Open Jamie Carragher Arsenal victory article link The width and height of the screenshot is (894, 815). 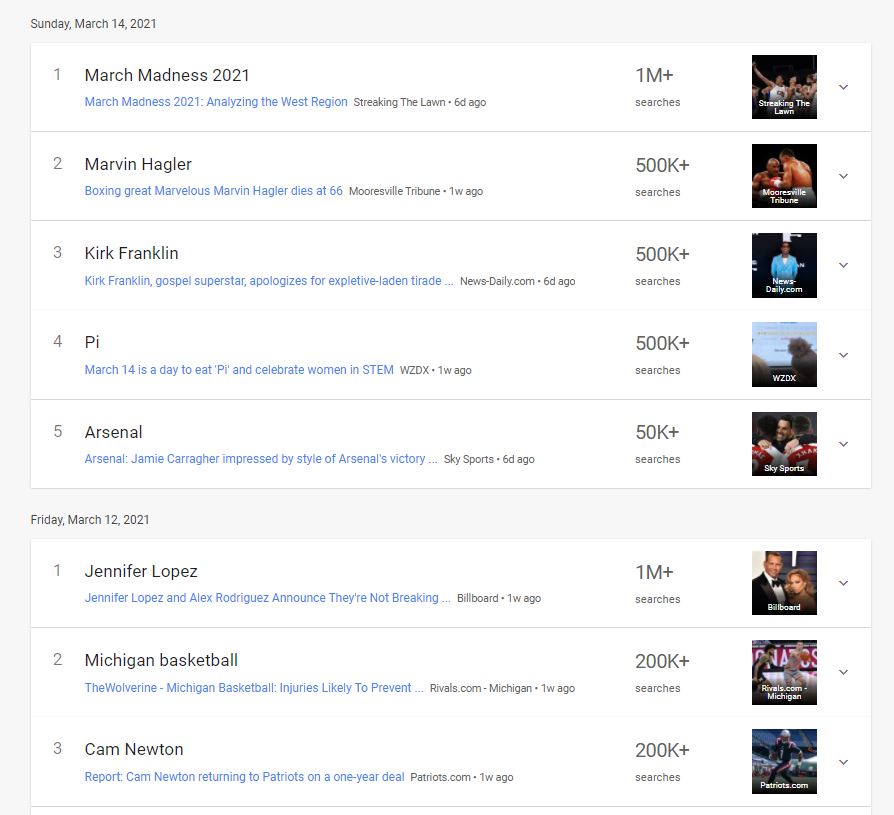coord(261,459)
